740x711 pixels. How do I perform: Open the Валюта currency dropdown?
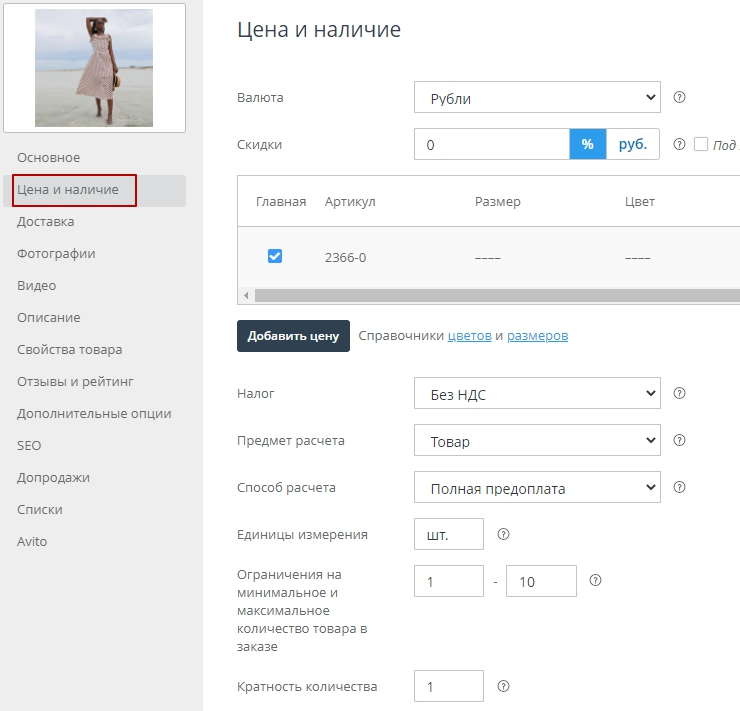click(x=537, y=98)
